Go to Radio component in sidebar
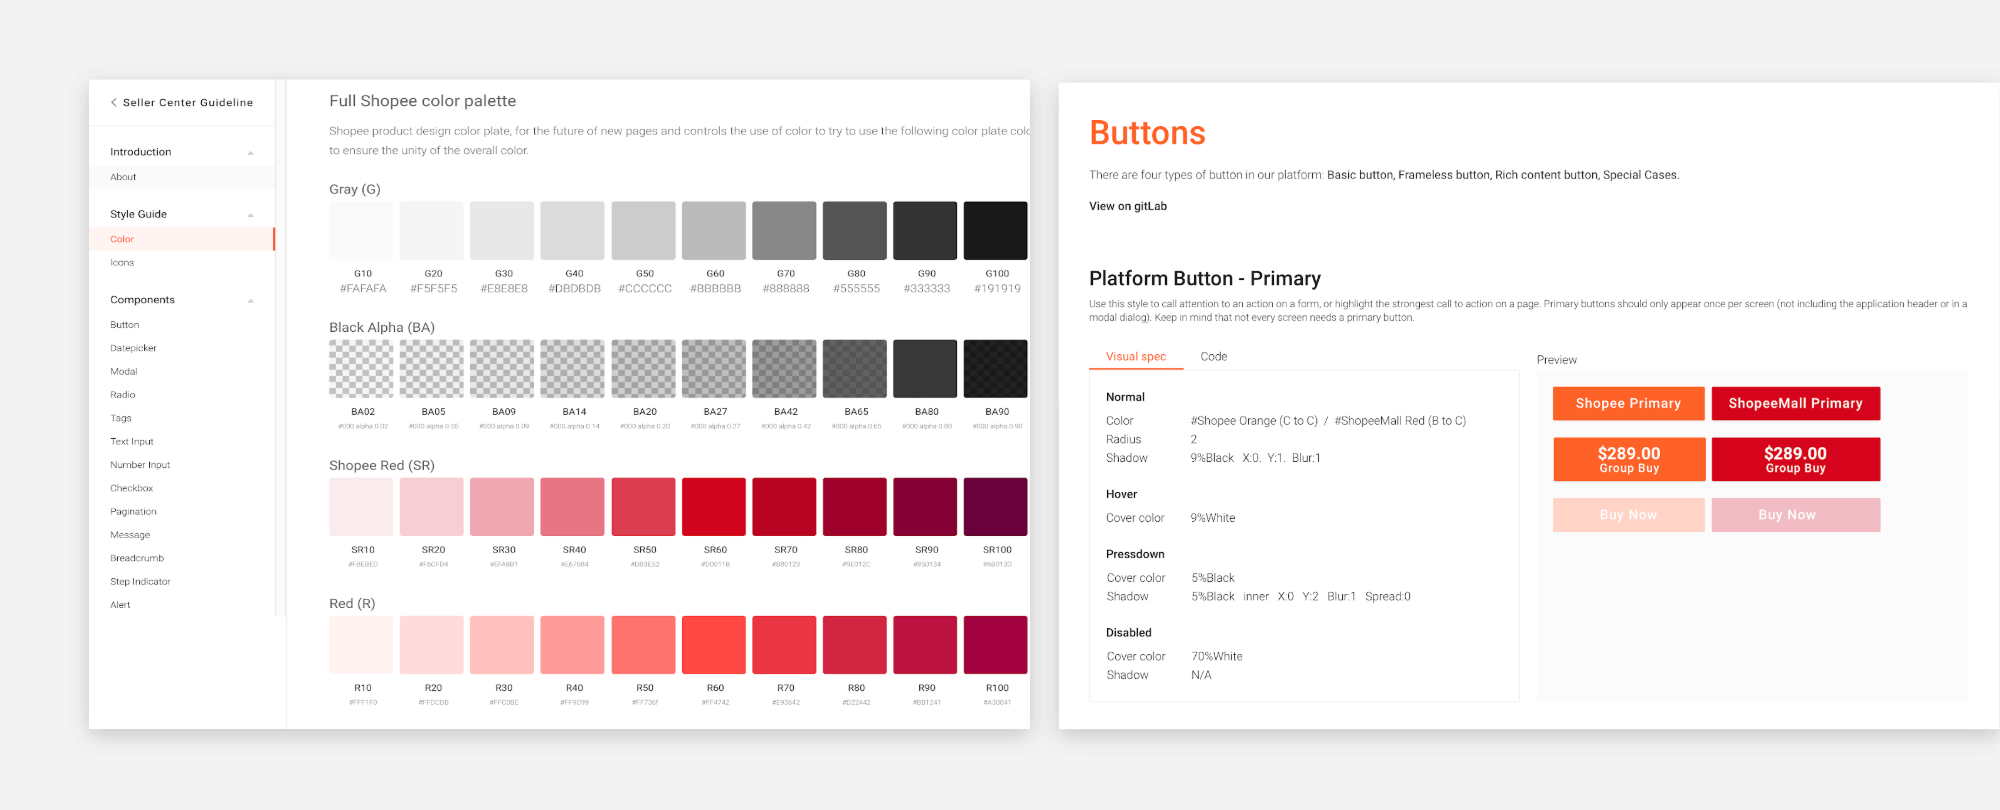This screenshot has height=810, width=2000. click(x=123, y=395)
